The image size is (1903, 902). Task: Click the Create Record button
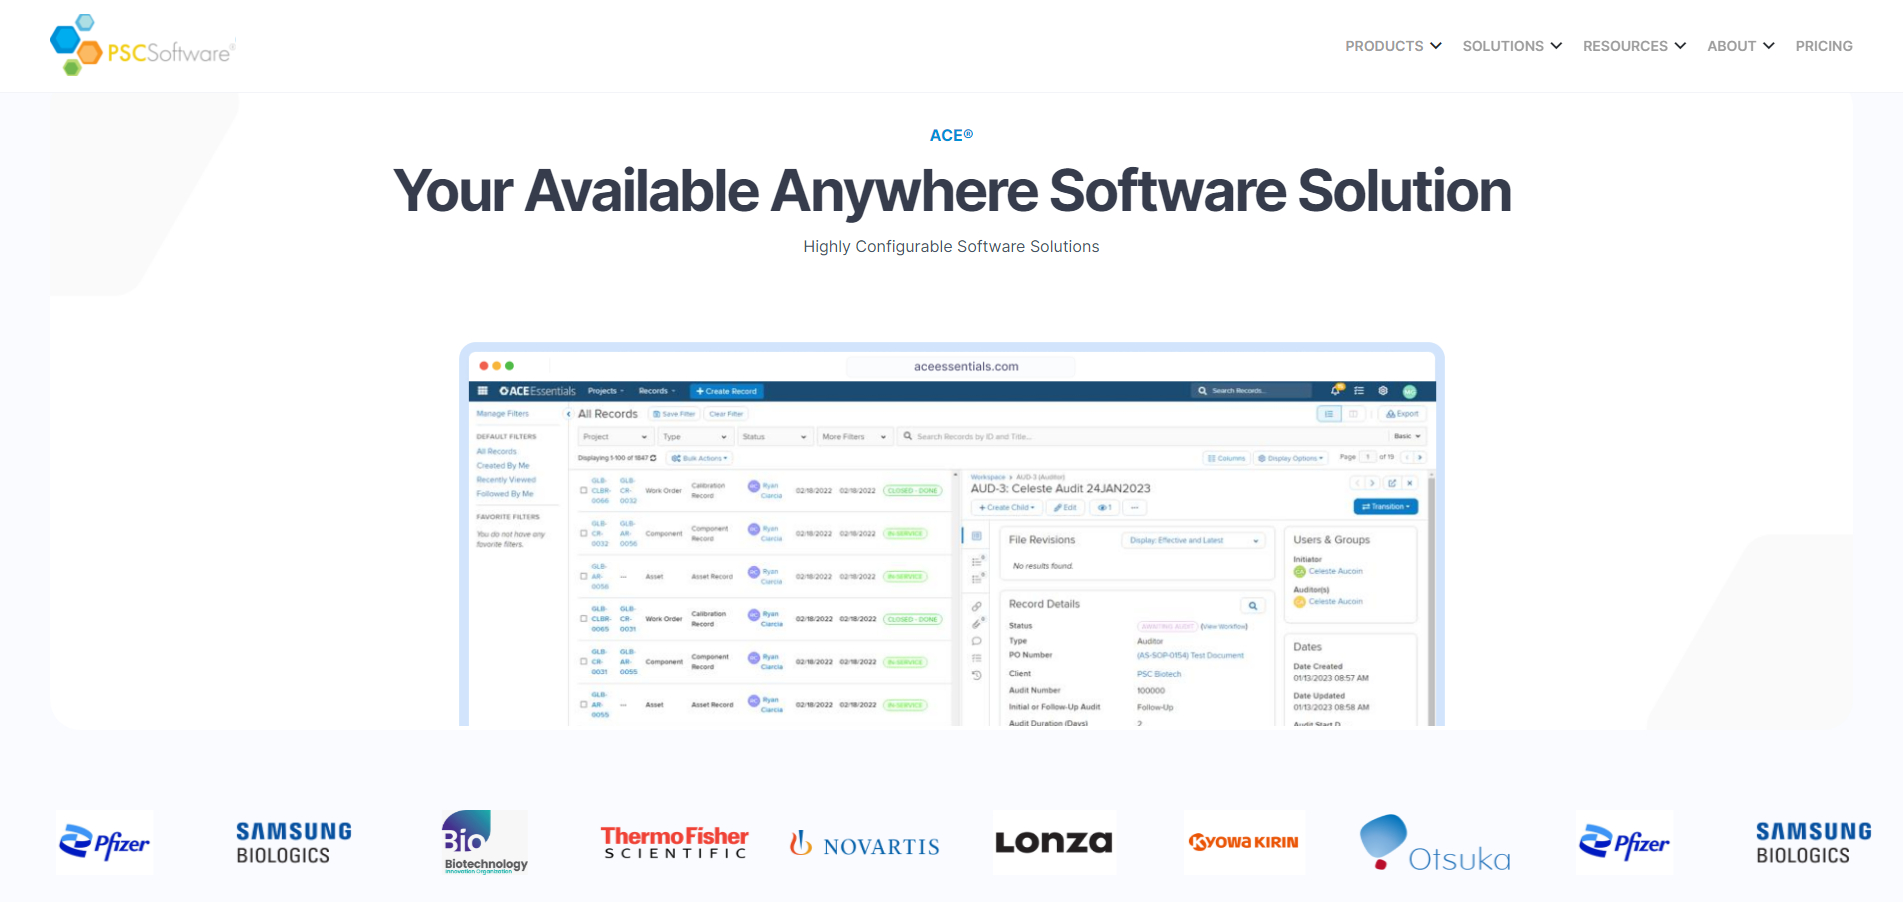727,391
